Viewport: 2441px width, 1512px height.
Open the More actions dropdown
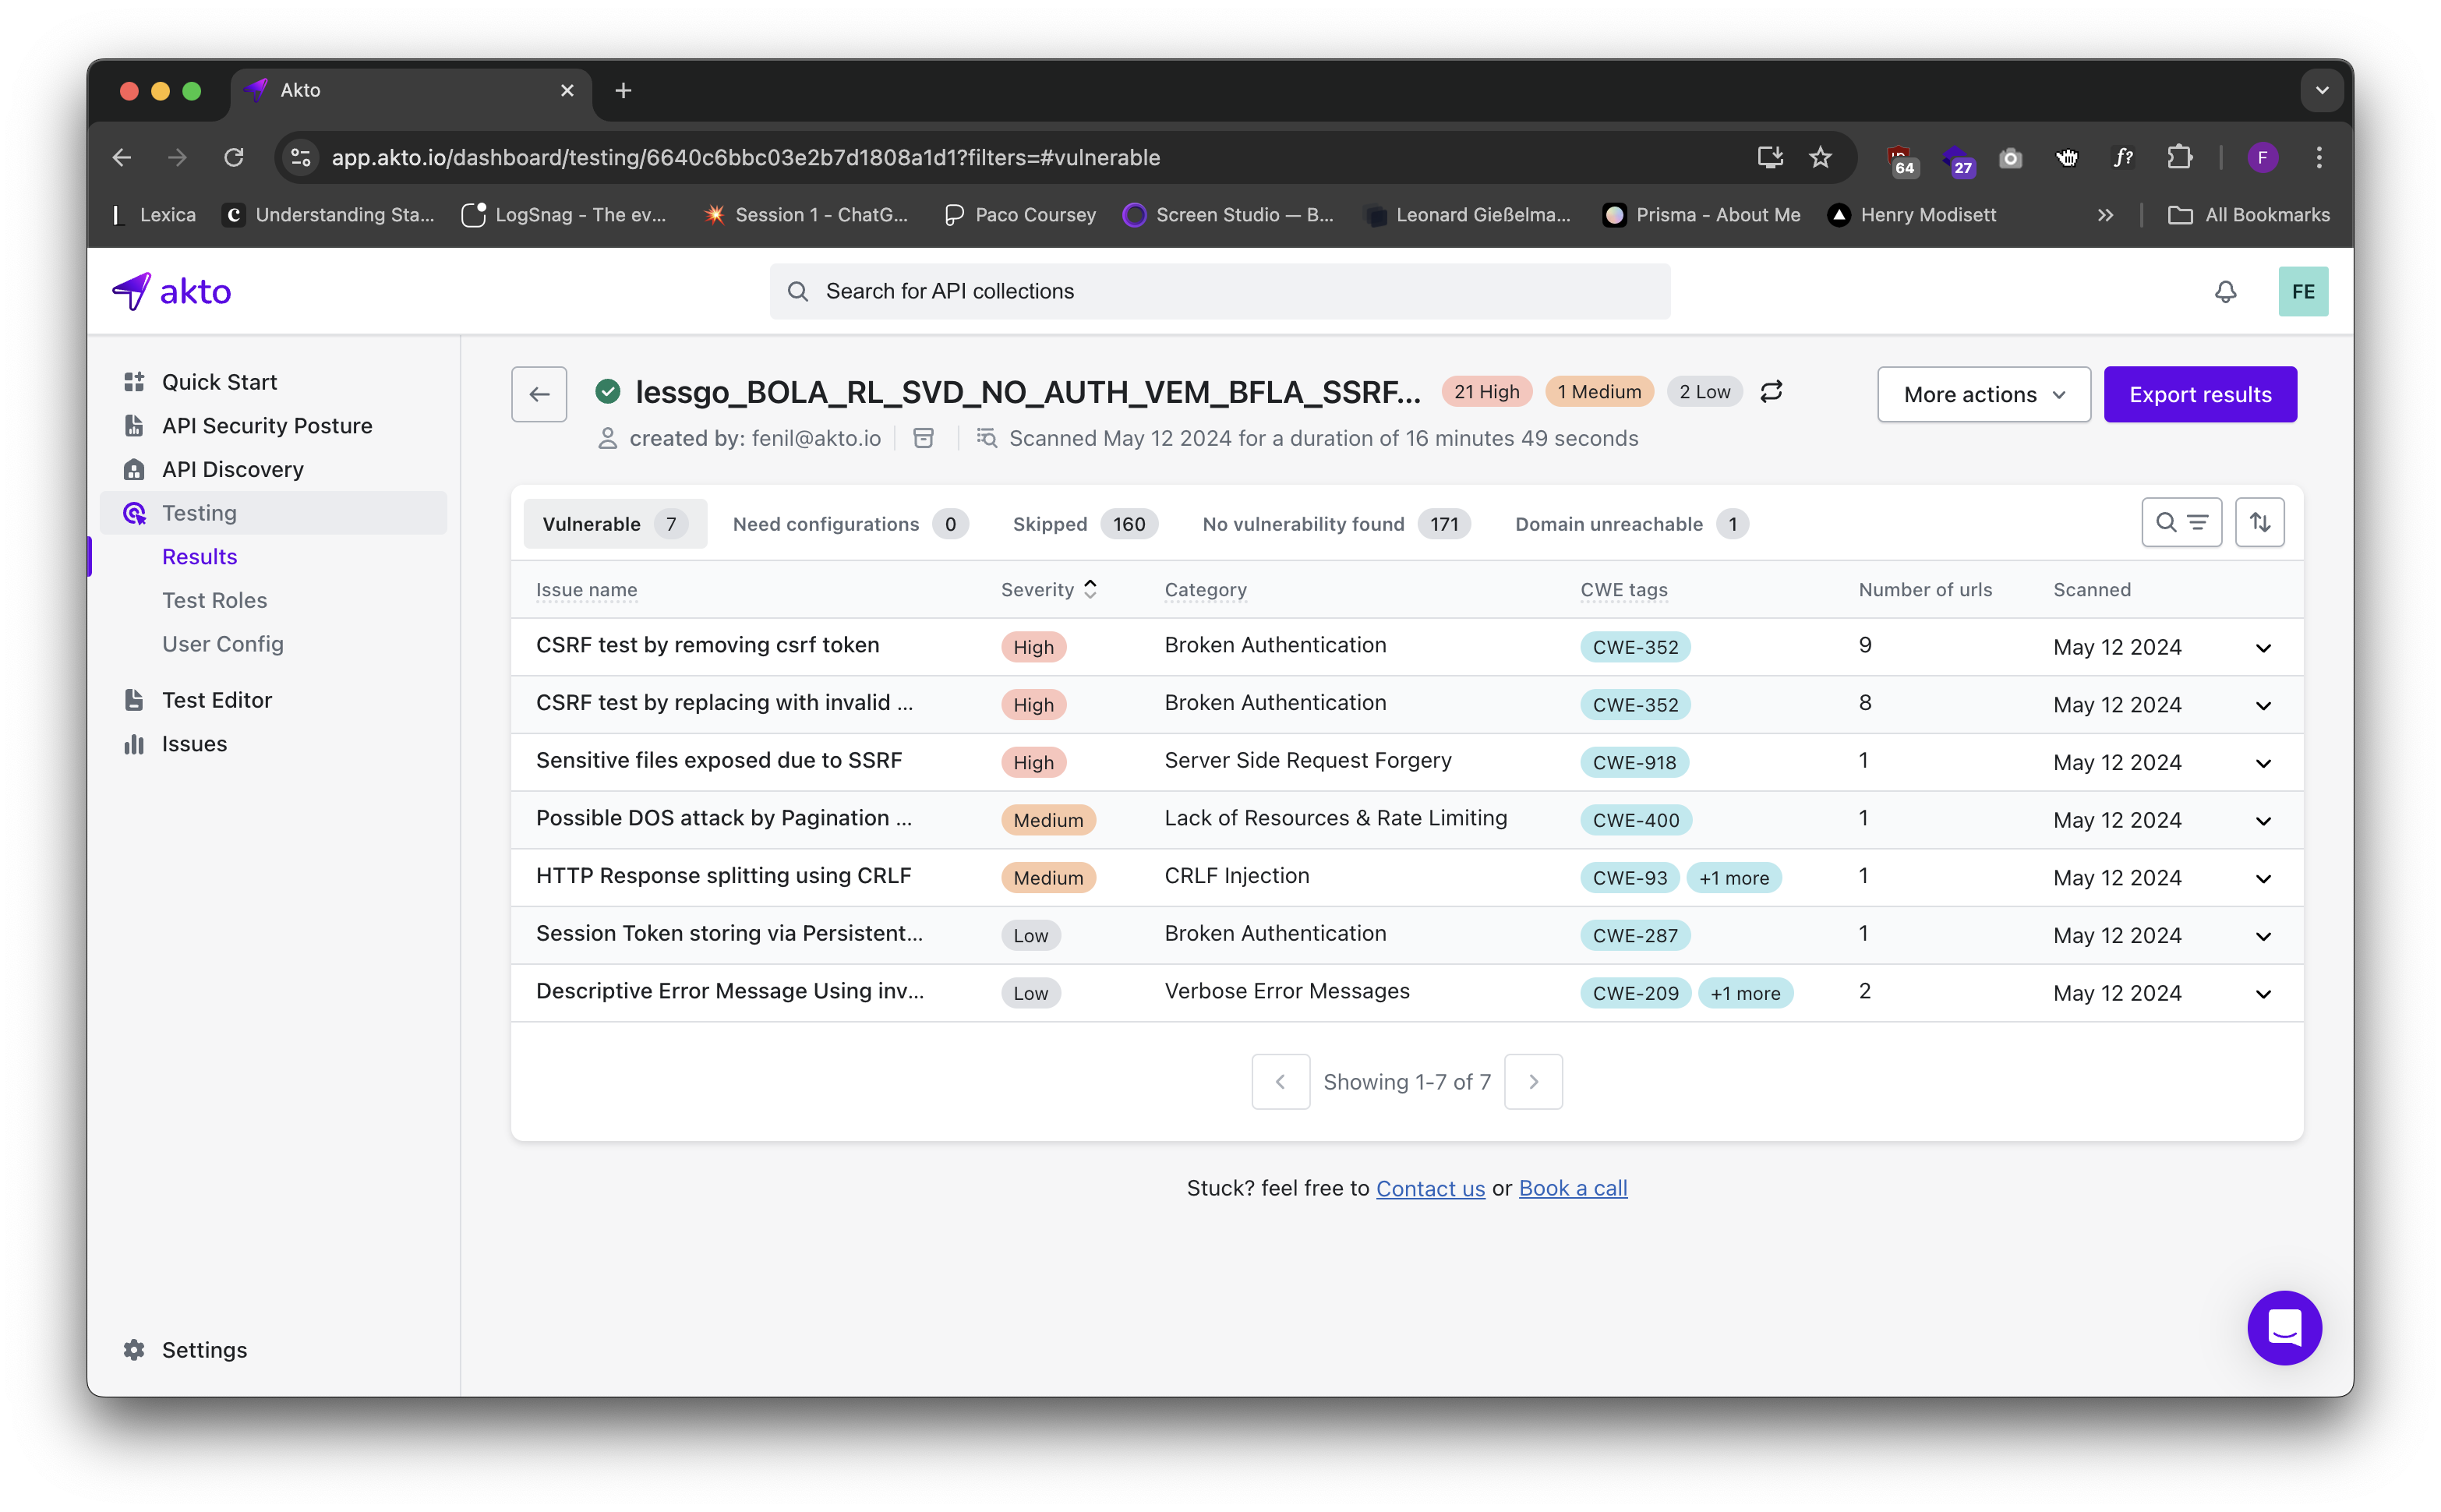(x=1983, y=394)
